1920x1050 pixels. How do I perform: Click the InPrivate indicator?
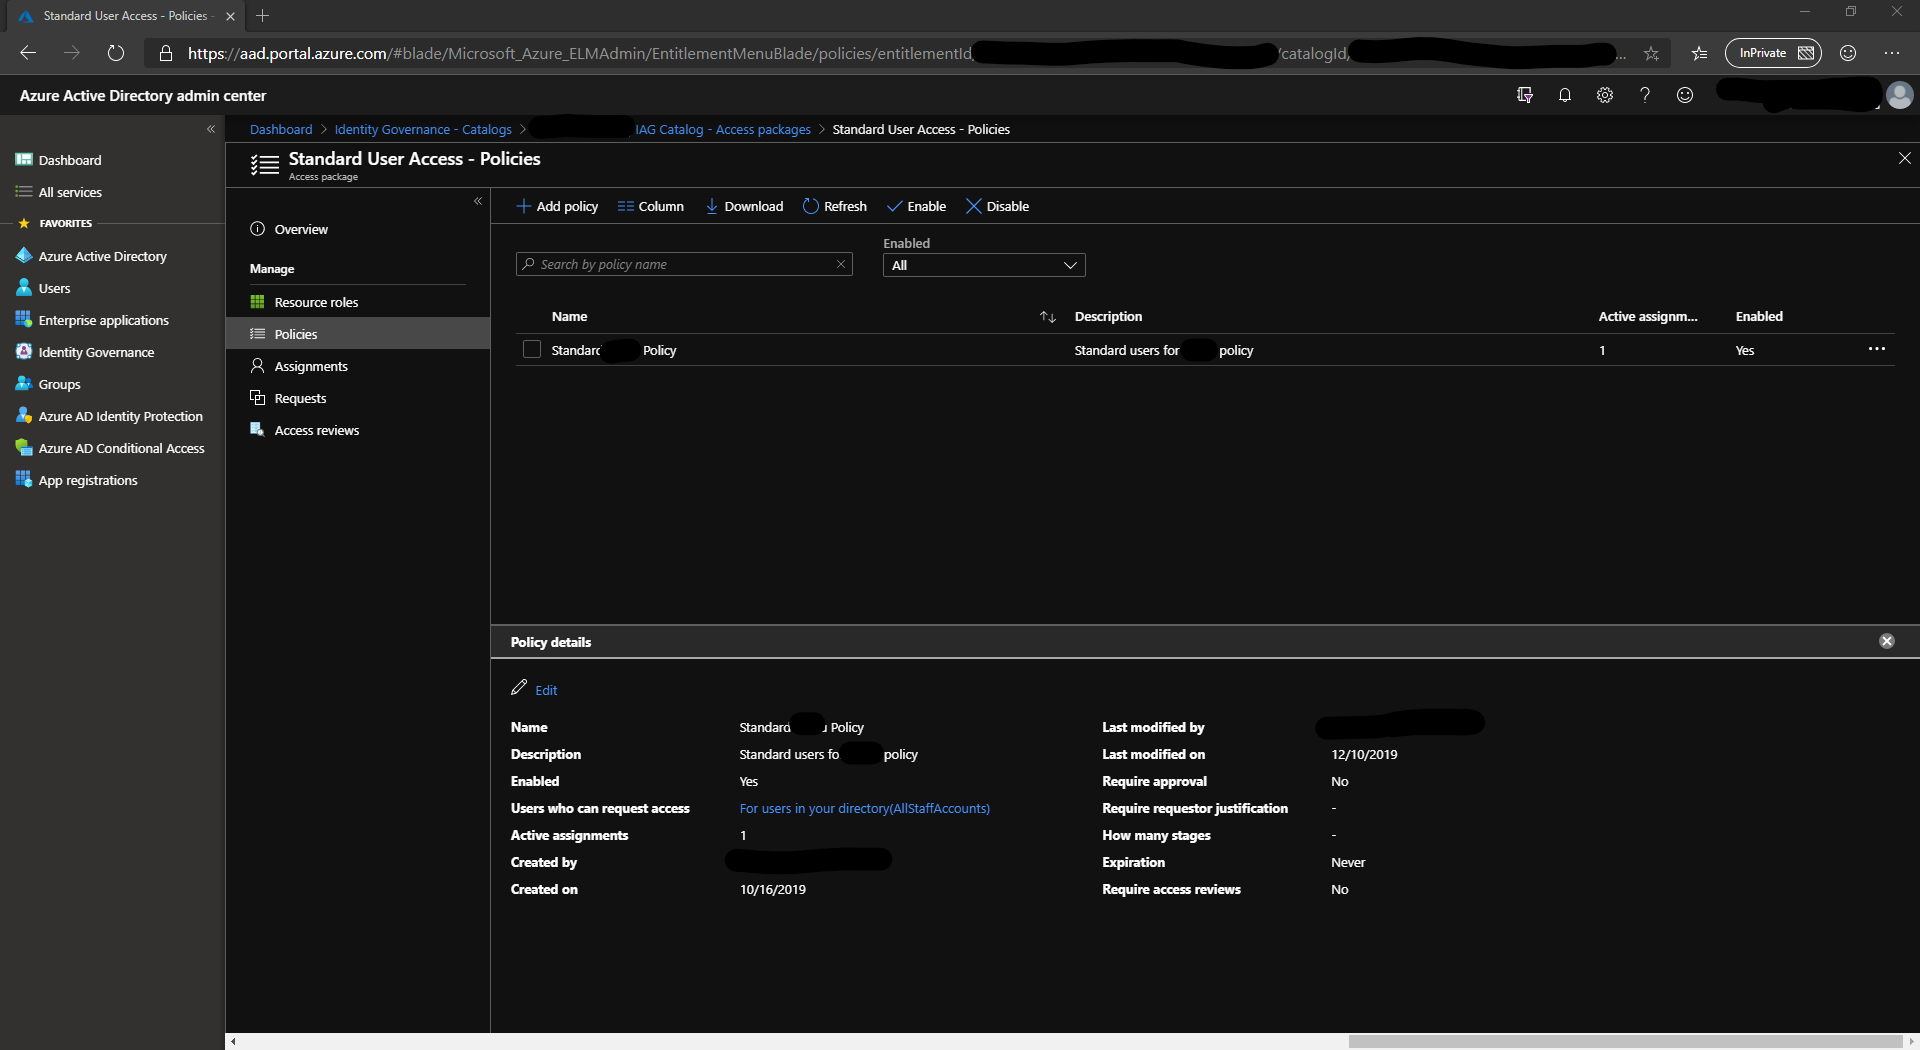click(1773, 53)
